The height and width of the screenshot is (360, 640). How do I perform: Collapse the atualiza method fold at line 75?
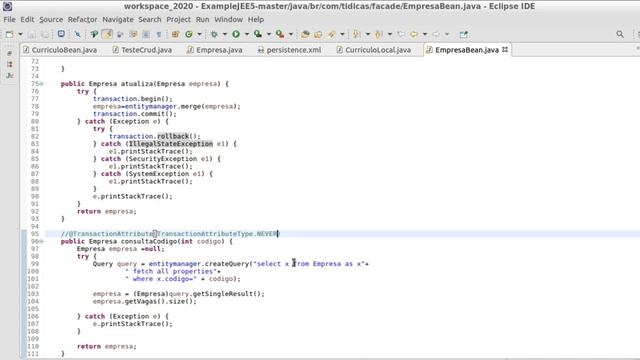pos(41,84)
